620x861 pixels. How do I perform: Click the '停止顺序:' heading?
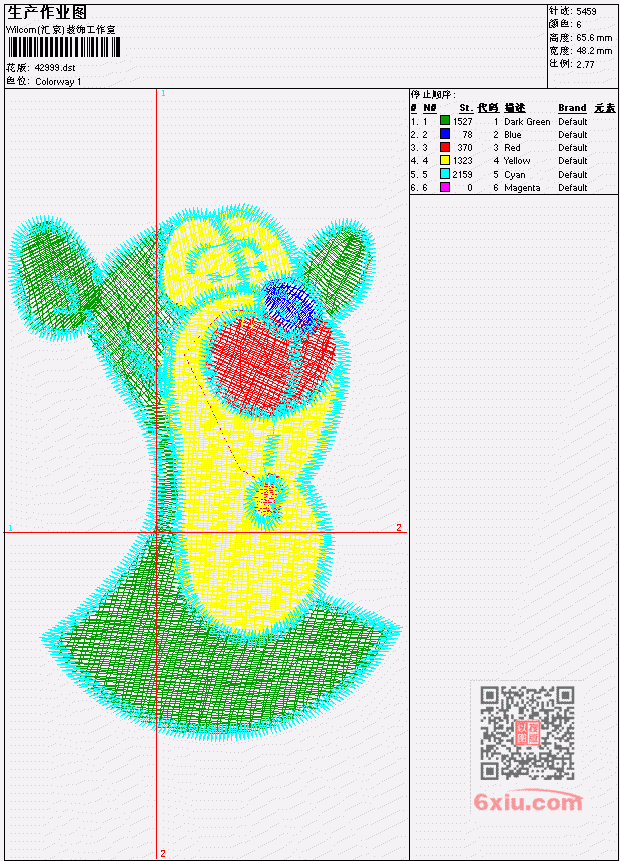pyautogui.click(x=434, y=95)
